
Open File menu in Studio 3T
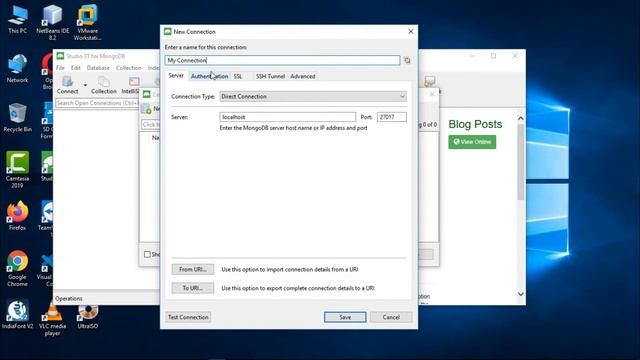point(60,68)
